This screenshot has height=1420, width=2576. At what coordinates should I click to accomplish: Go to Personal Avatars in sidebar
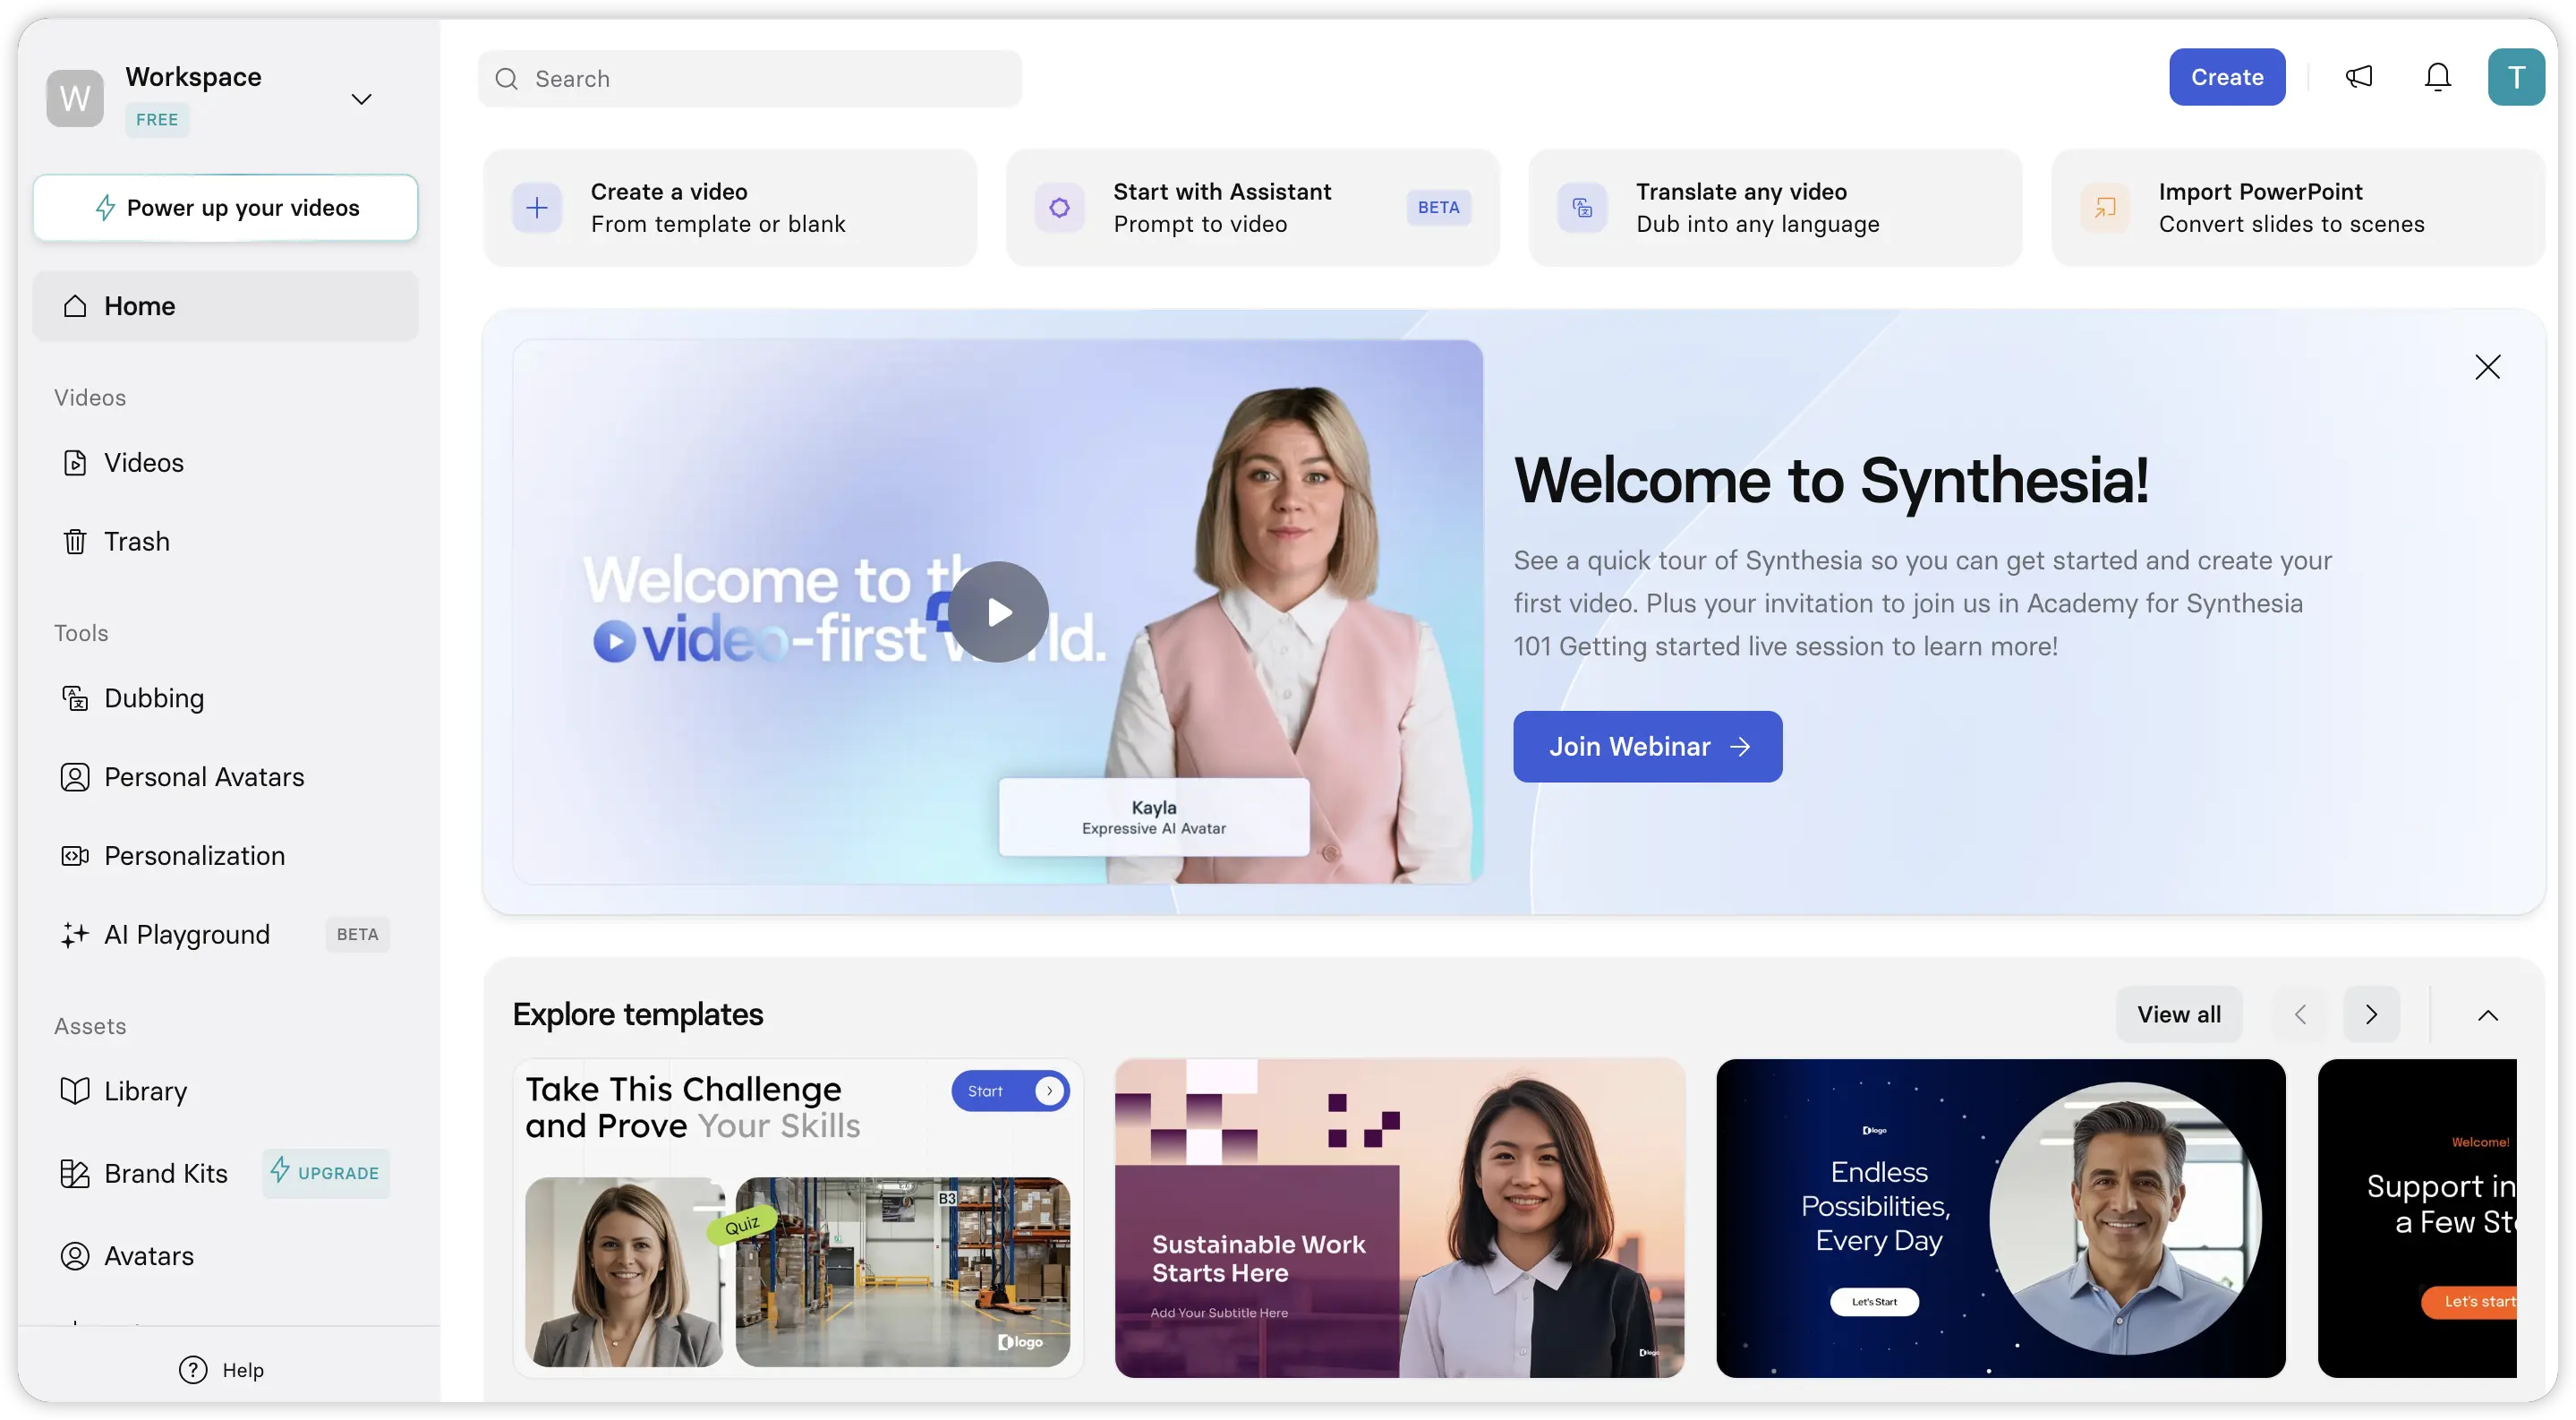pyautogui.click(x=203, y=777)
